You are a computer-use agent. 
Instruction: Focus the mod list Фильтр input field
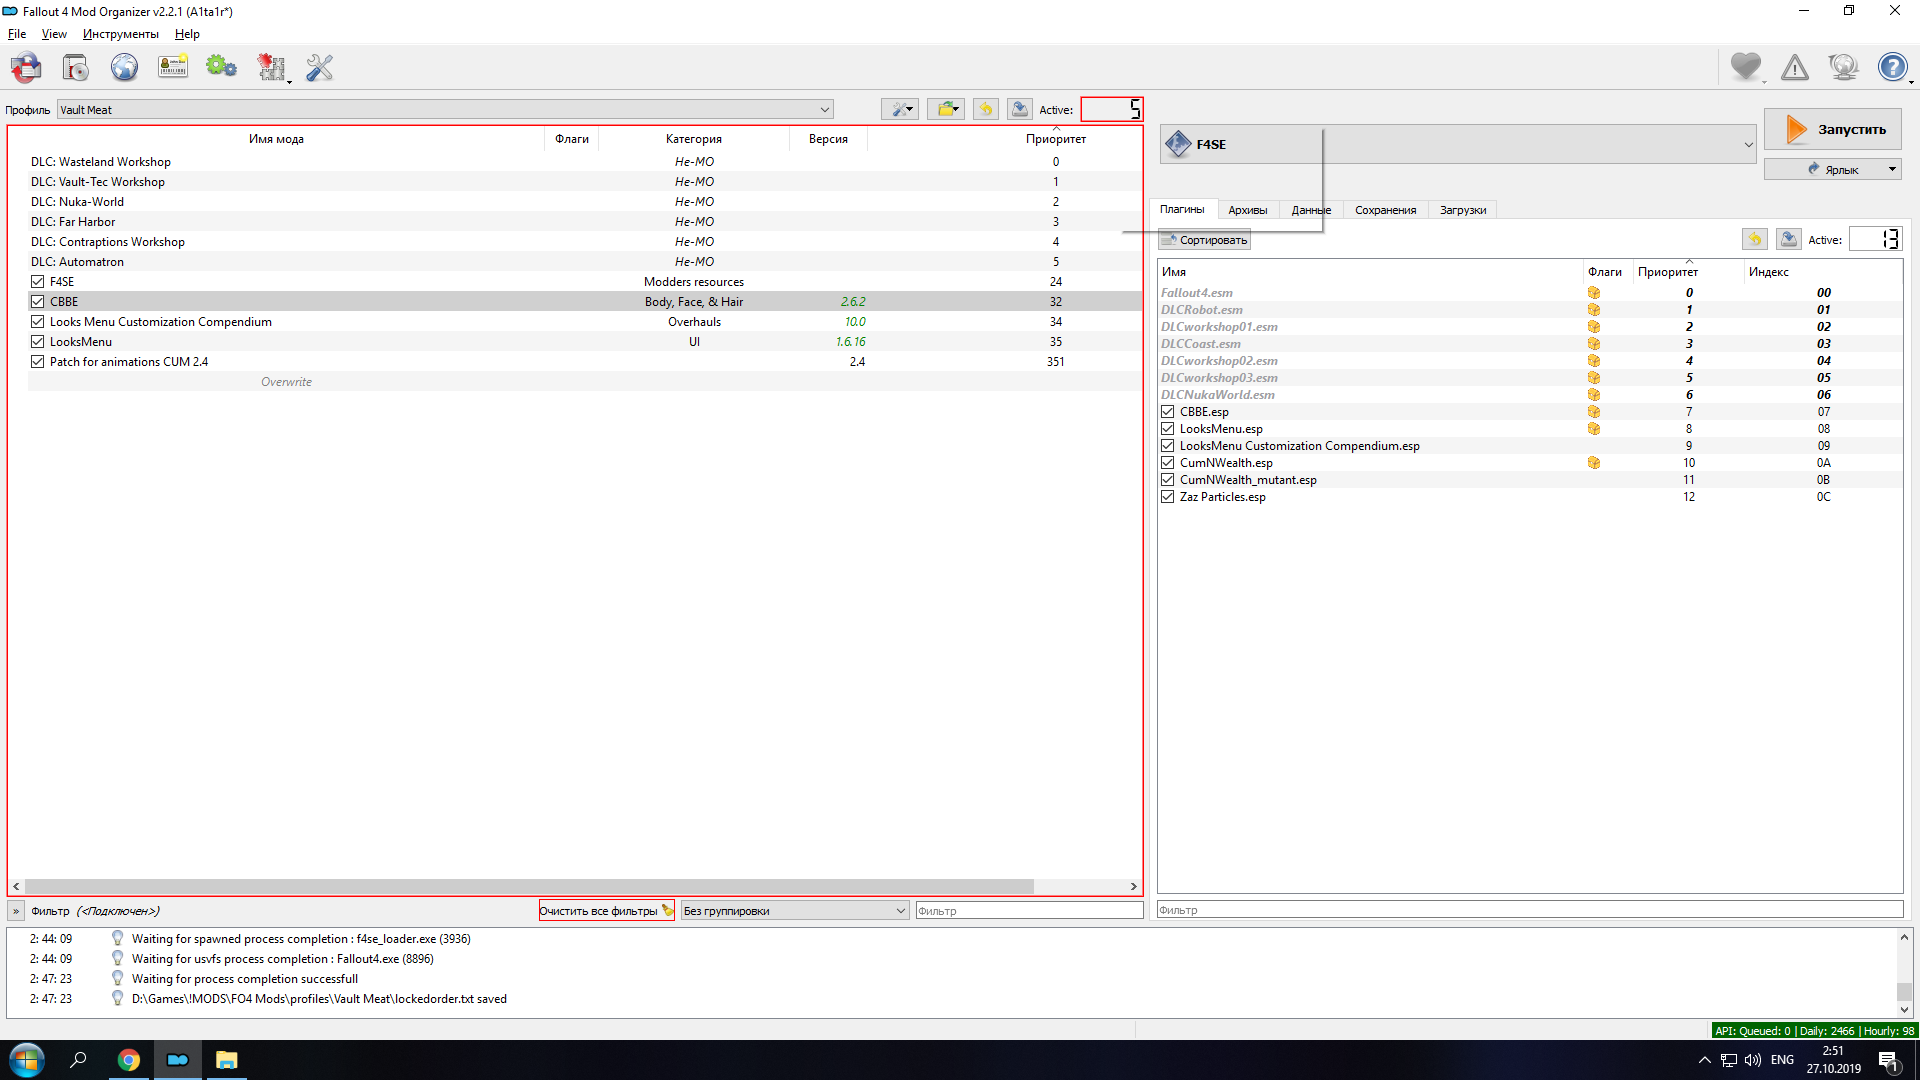point(1029,911)
